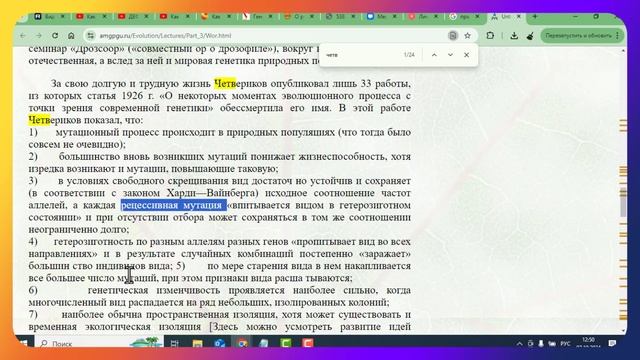Click the Chrome taskbar icon
640x360 pixels.
pos(242,343)
